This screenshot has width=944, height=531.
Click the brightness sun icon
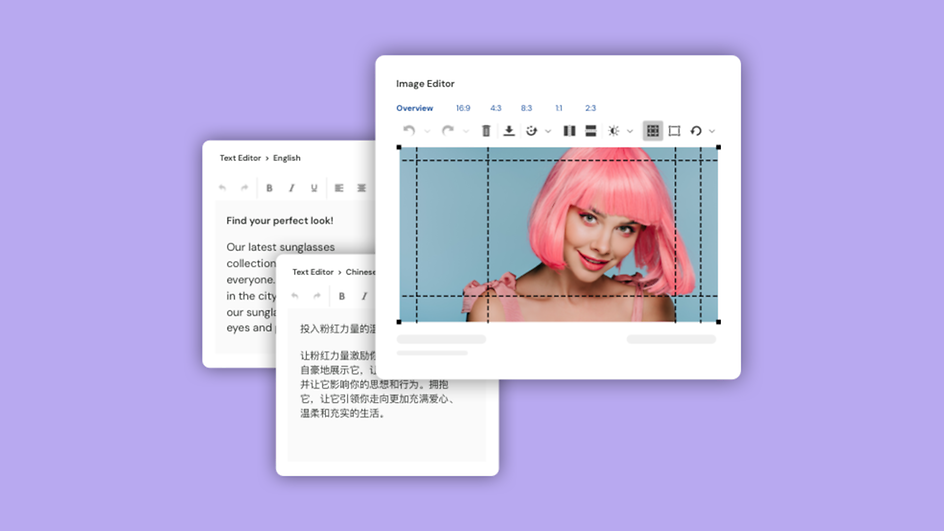click(614, 131)
